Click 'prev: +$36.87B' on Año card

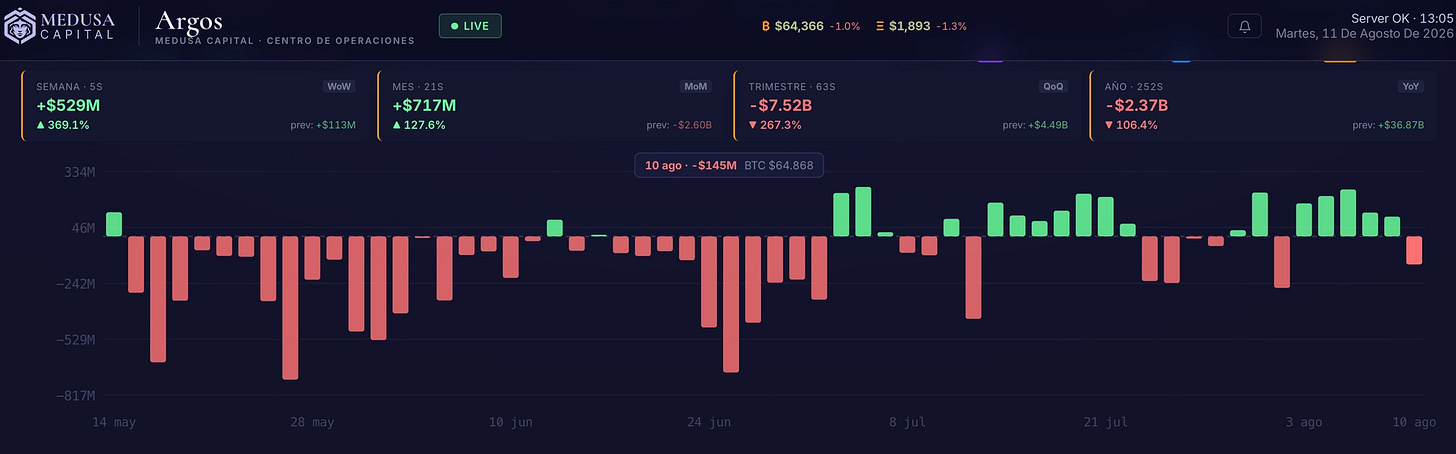coord(1388,125)
